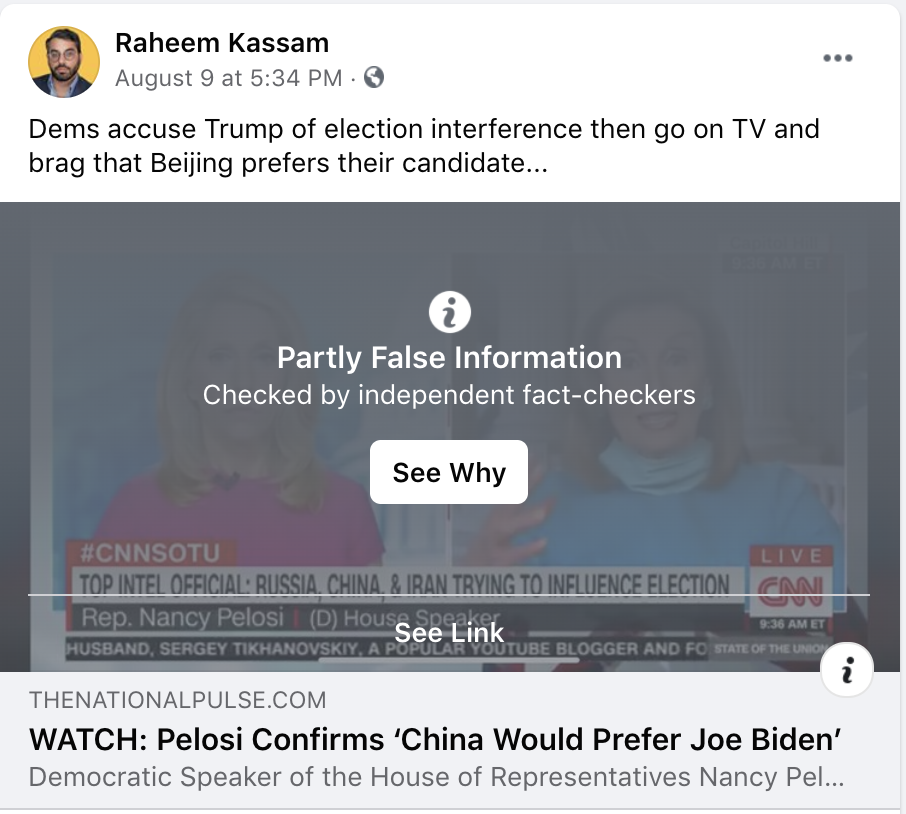The image size is (906, 814).
Task: Click See Link to reveal the article
Action: click(x=449, y=632)
